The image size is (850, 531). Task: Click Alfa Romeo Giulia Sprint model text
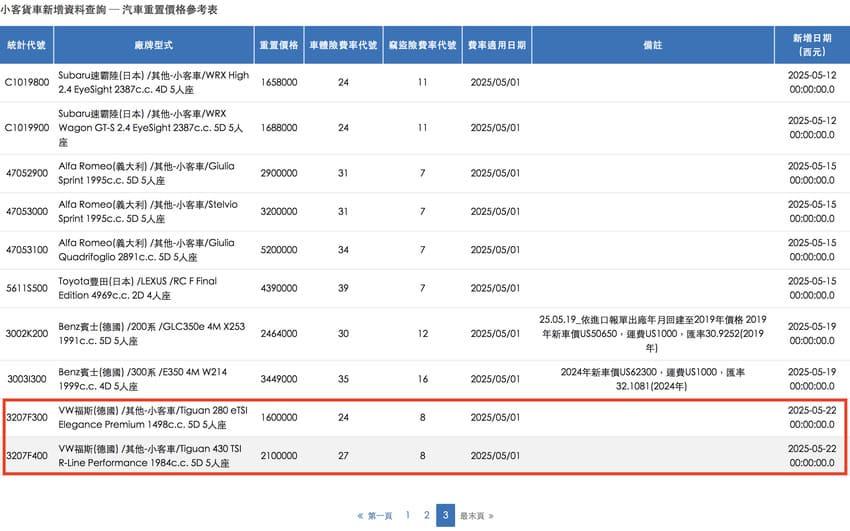point(146,173)
